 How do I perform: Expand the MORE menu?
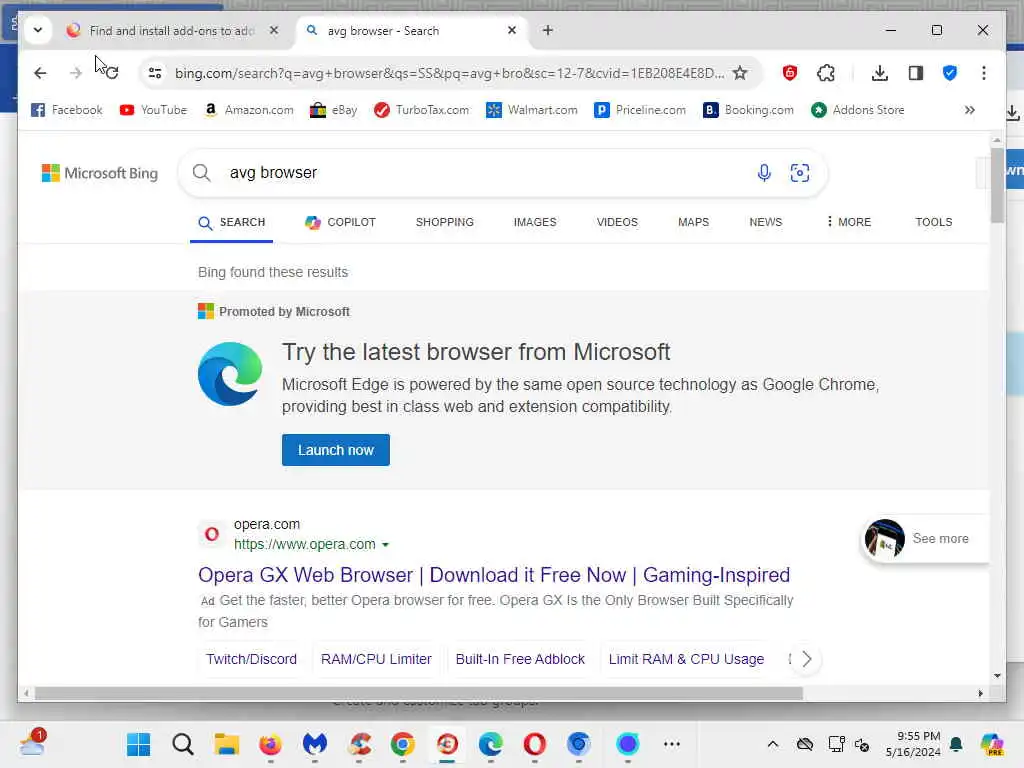tap(848, 222)
